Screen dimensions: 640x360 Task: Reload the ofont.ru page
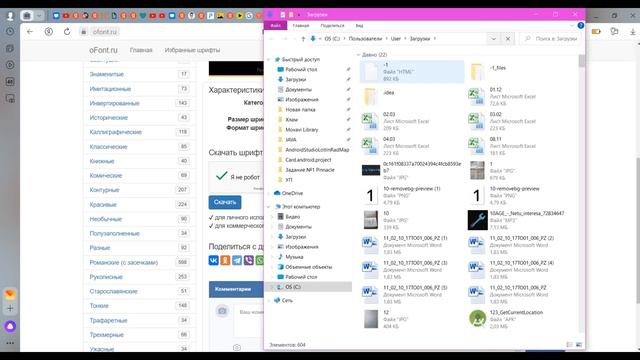coord(67,31)
